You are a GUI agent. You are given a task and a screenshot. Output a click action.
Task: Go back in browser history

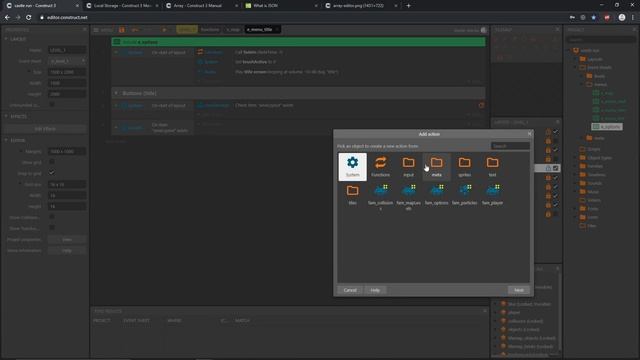[x=7, y=18]
